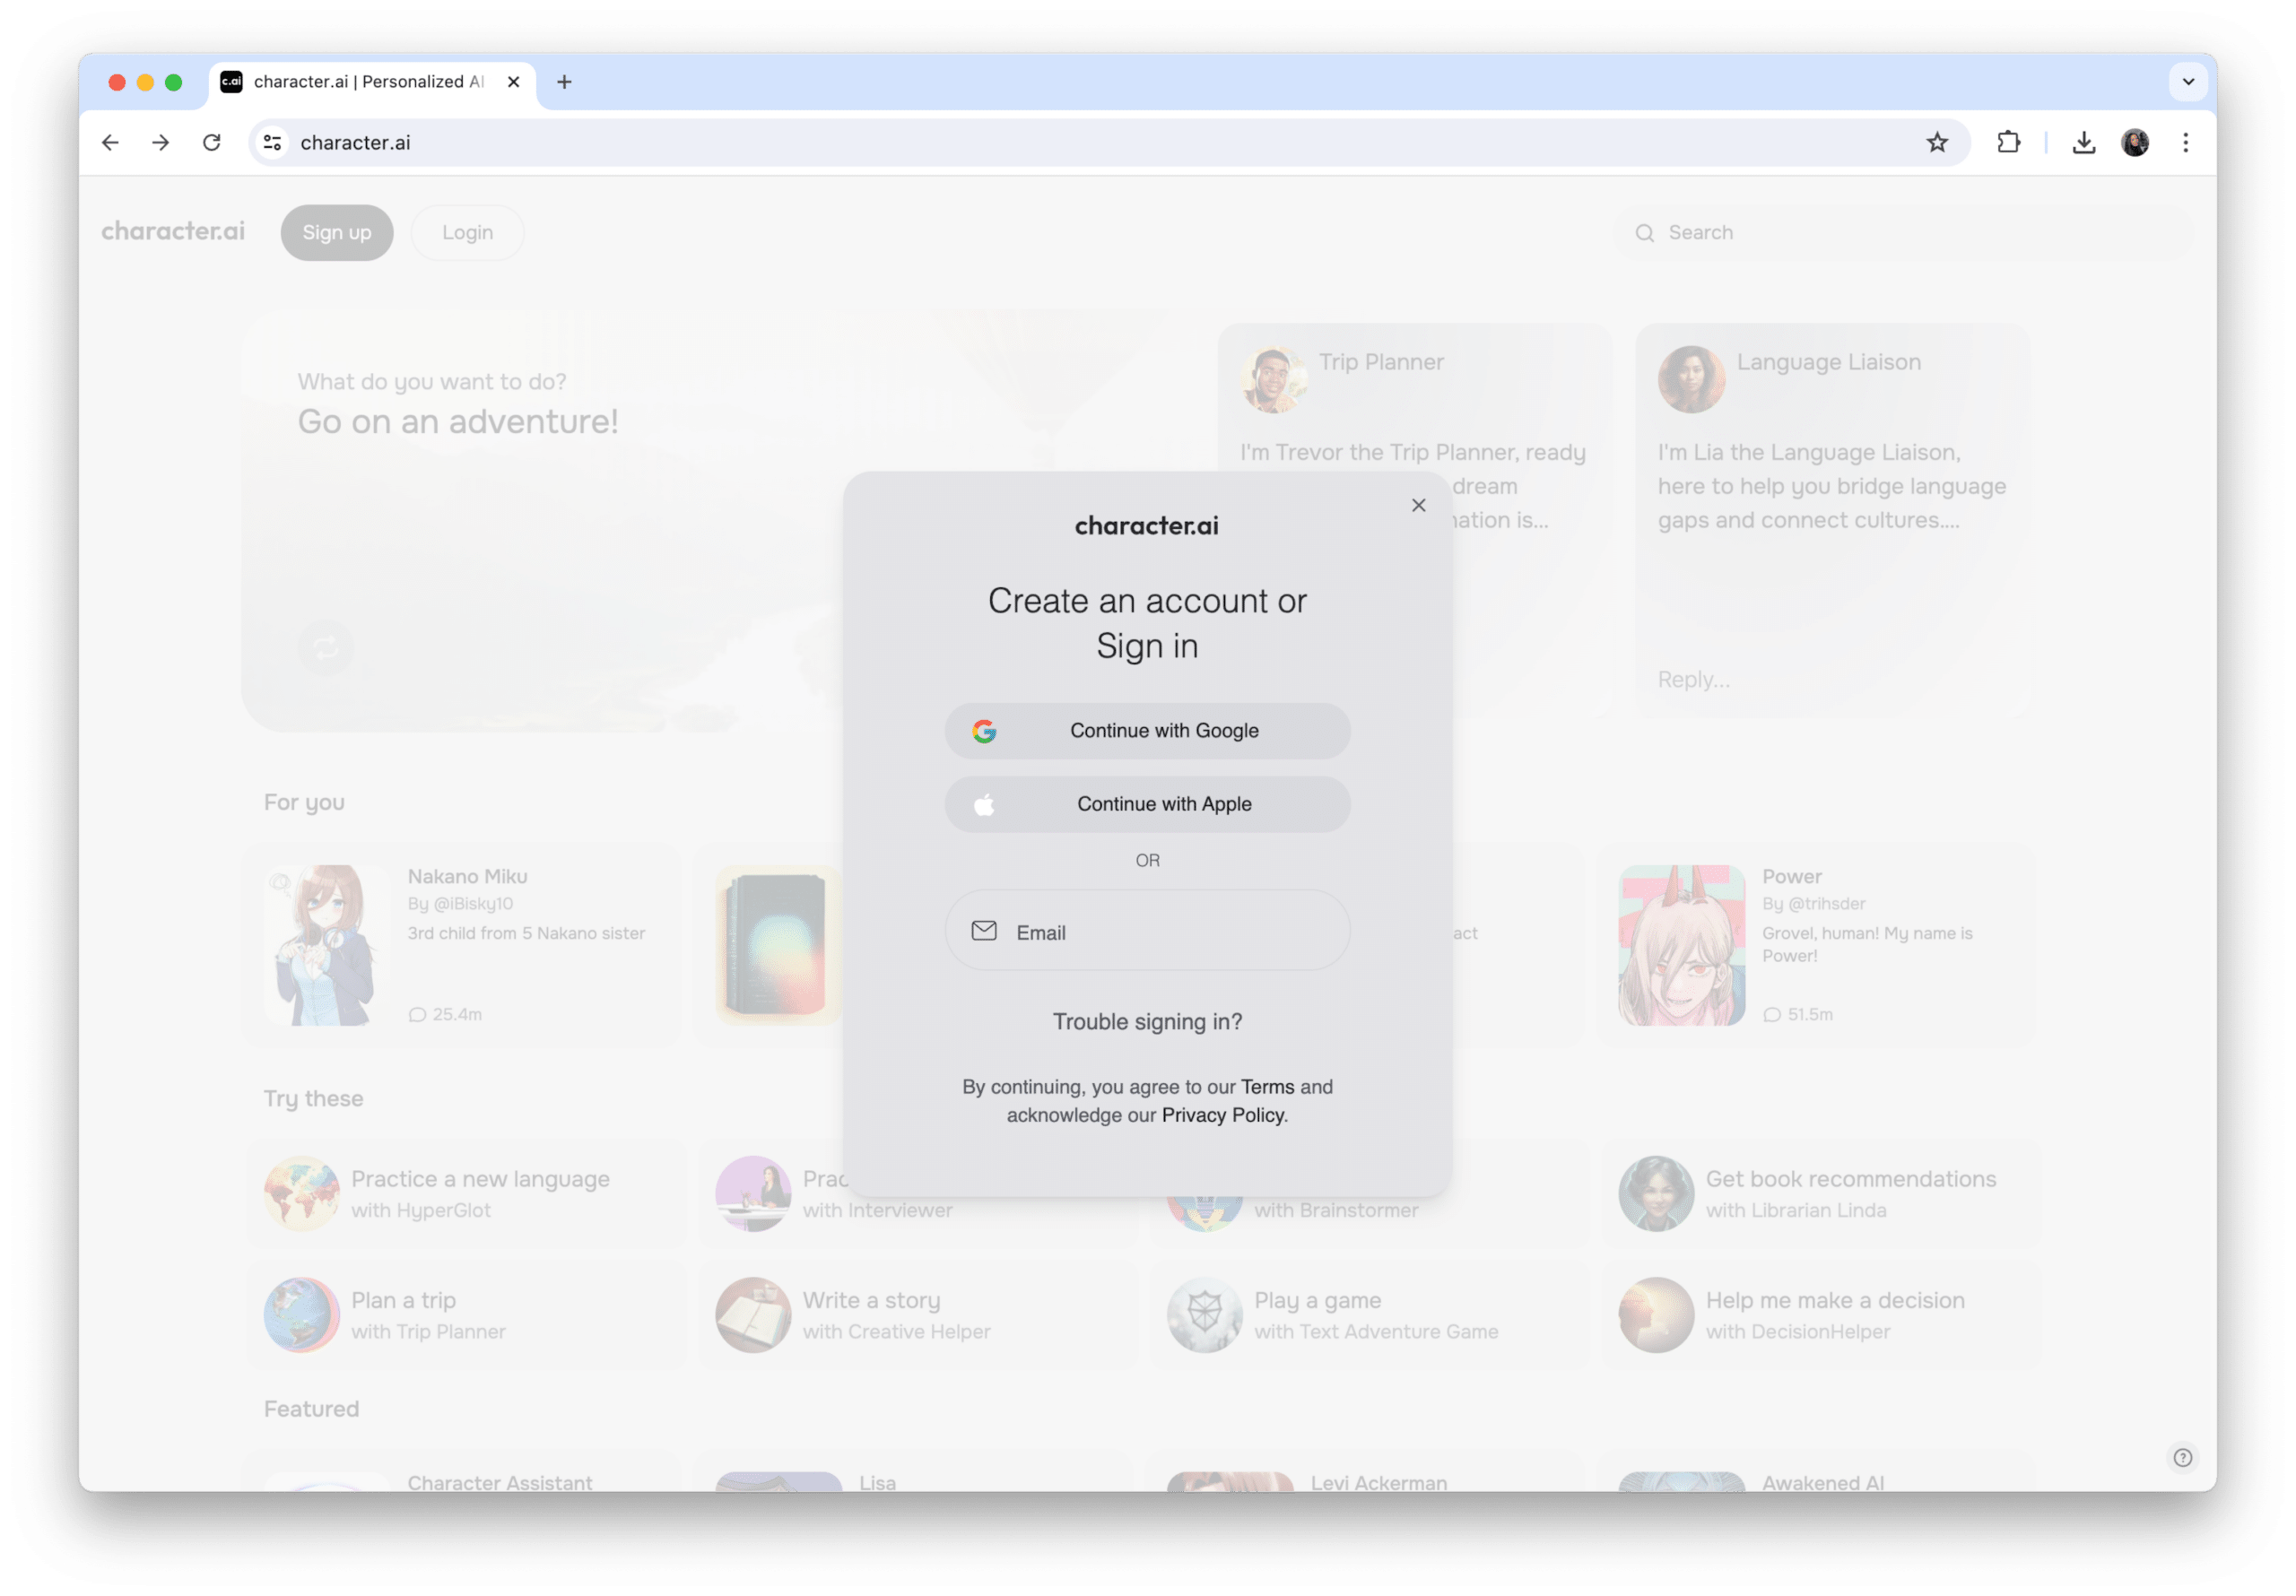Screen dimensions: 2296x1596
Task: Click the Sign up button
Action: pos(336,232)
